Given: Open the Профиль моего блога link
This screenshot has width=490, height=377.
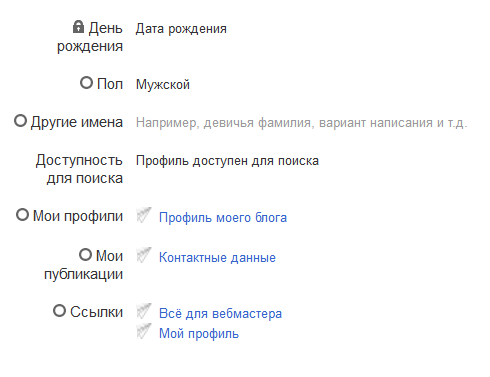Looking at the screenshot, I should pyautogui.click(x=223, y=217).
